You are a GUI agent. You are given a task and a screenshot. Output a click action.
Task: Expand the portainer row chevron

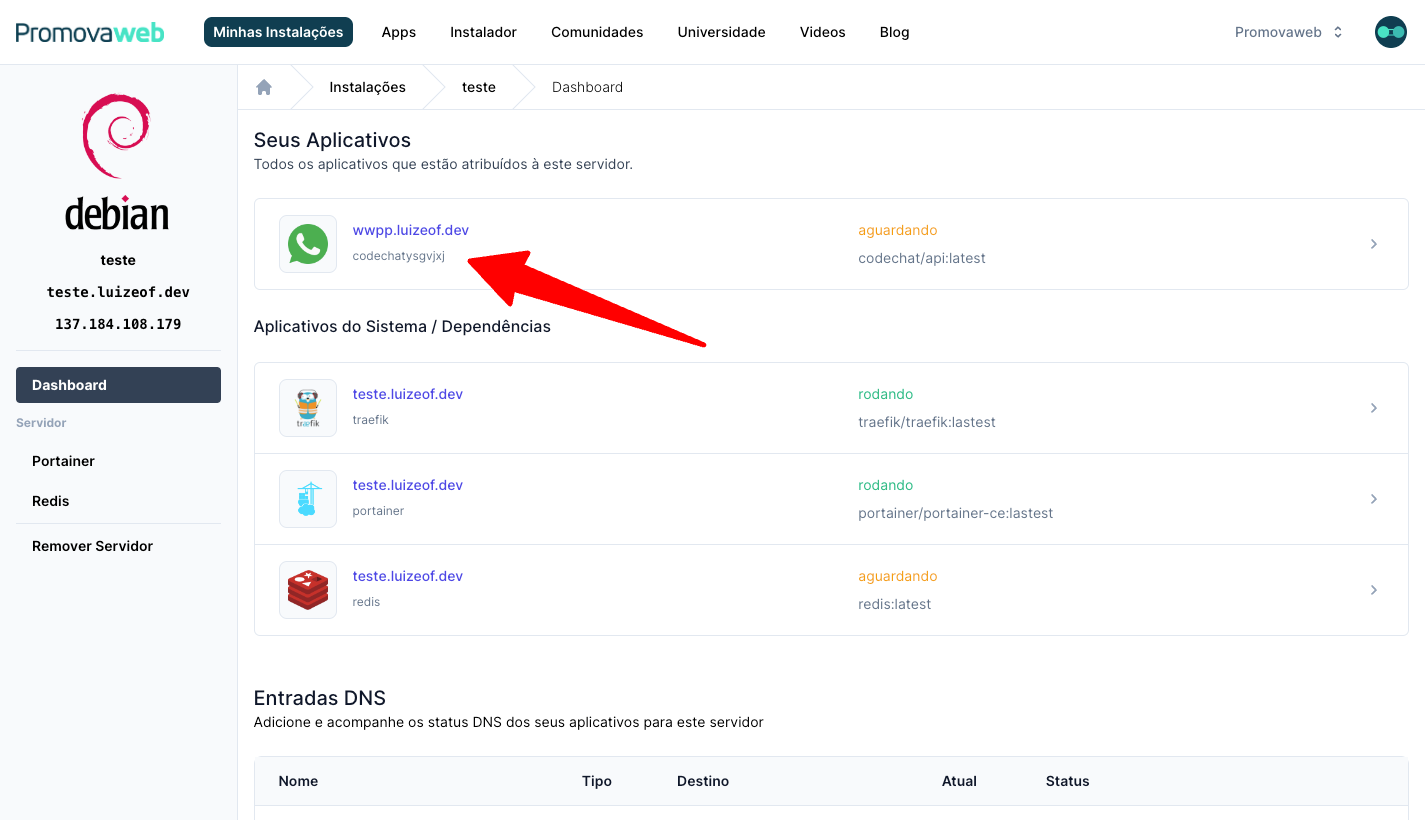[1374, 499]
